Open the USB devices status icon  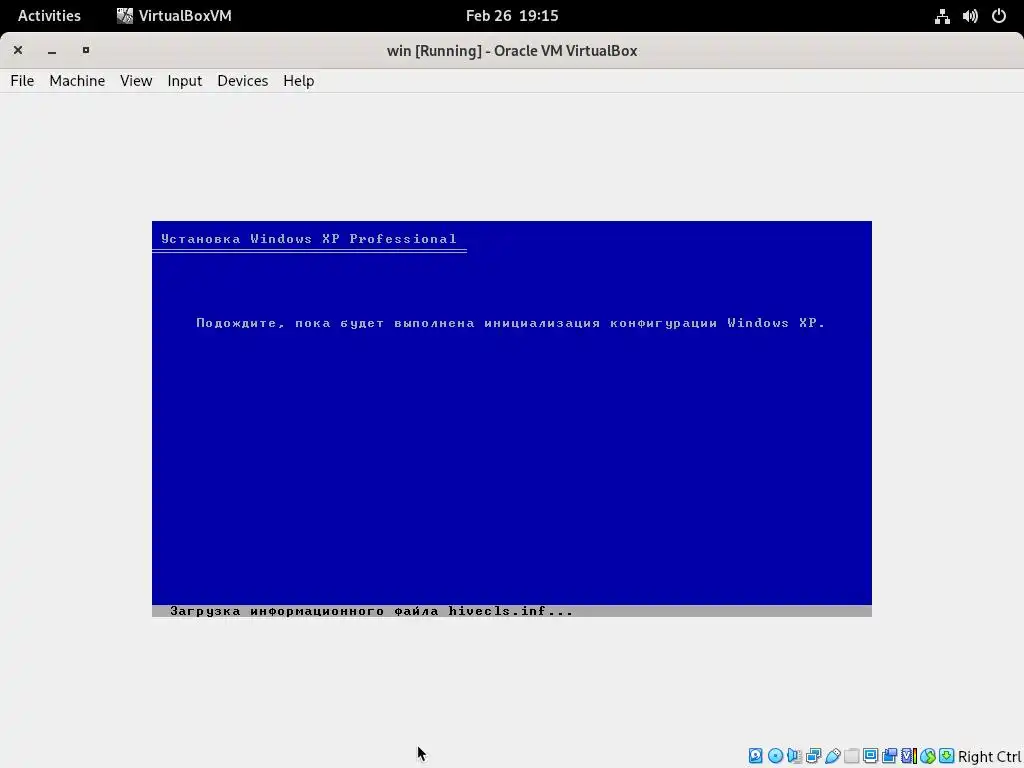(x=833, y=756)
